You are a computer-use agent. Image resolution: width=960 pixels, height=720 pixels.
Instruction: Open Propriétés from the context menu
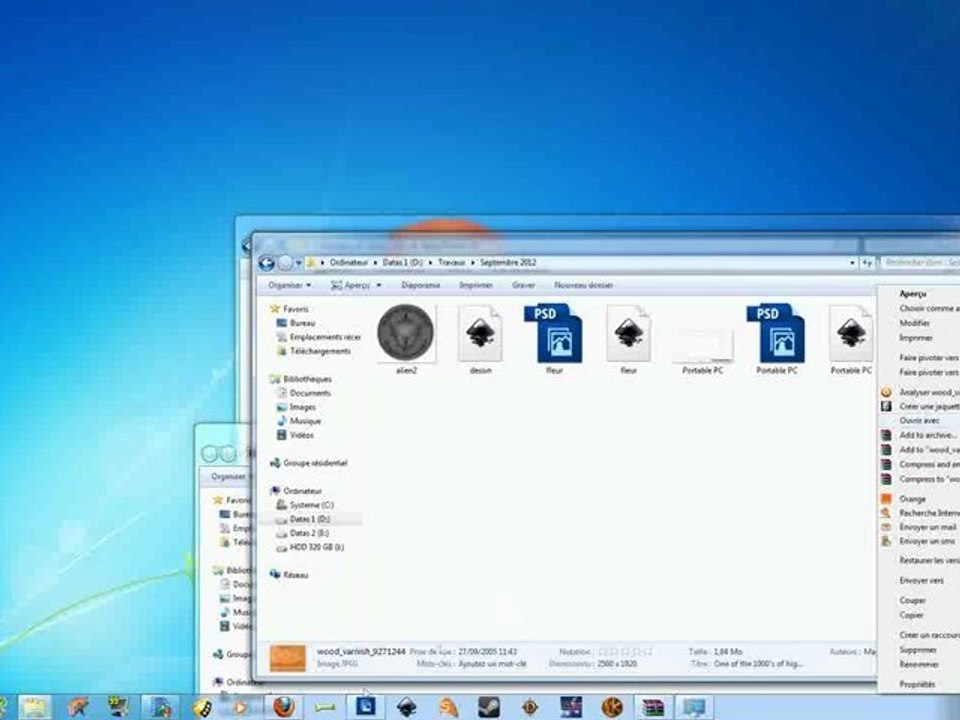coord(917,684)
